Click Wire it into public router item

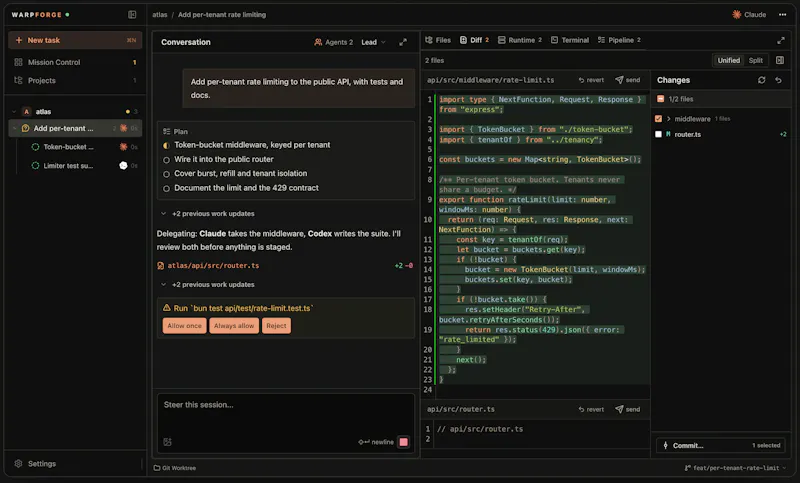(223, 160)
